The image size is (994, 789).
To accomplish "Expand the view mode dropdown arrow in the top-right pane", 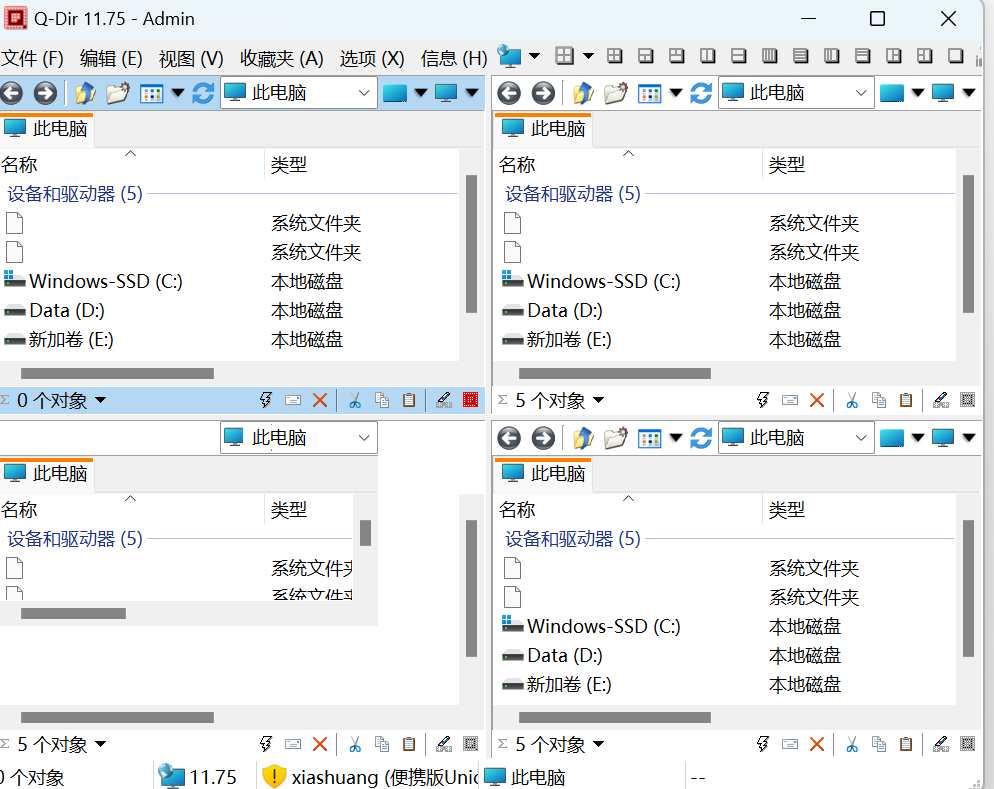I will (676, 93).
